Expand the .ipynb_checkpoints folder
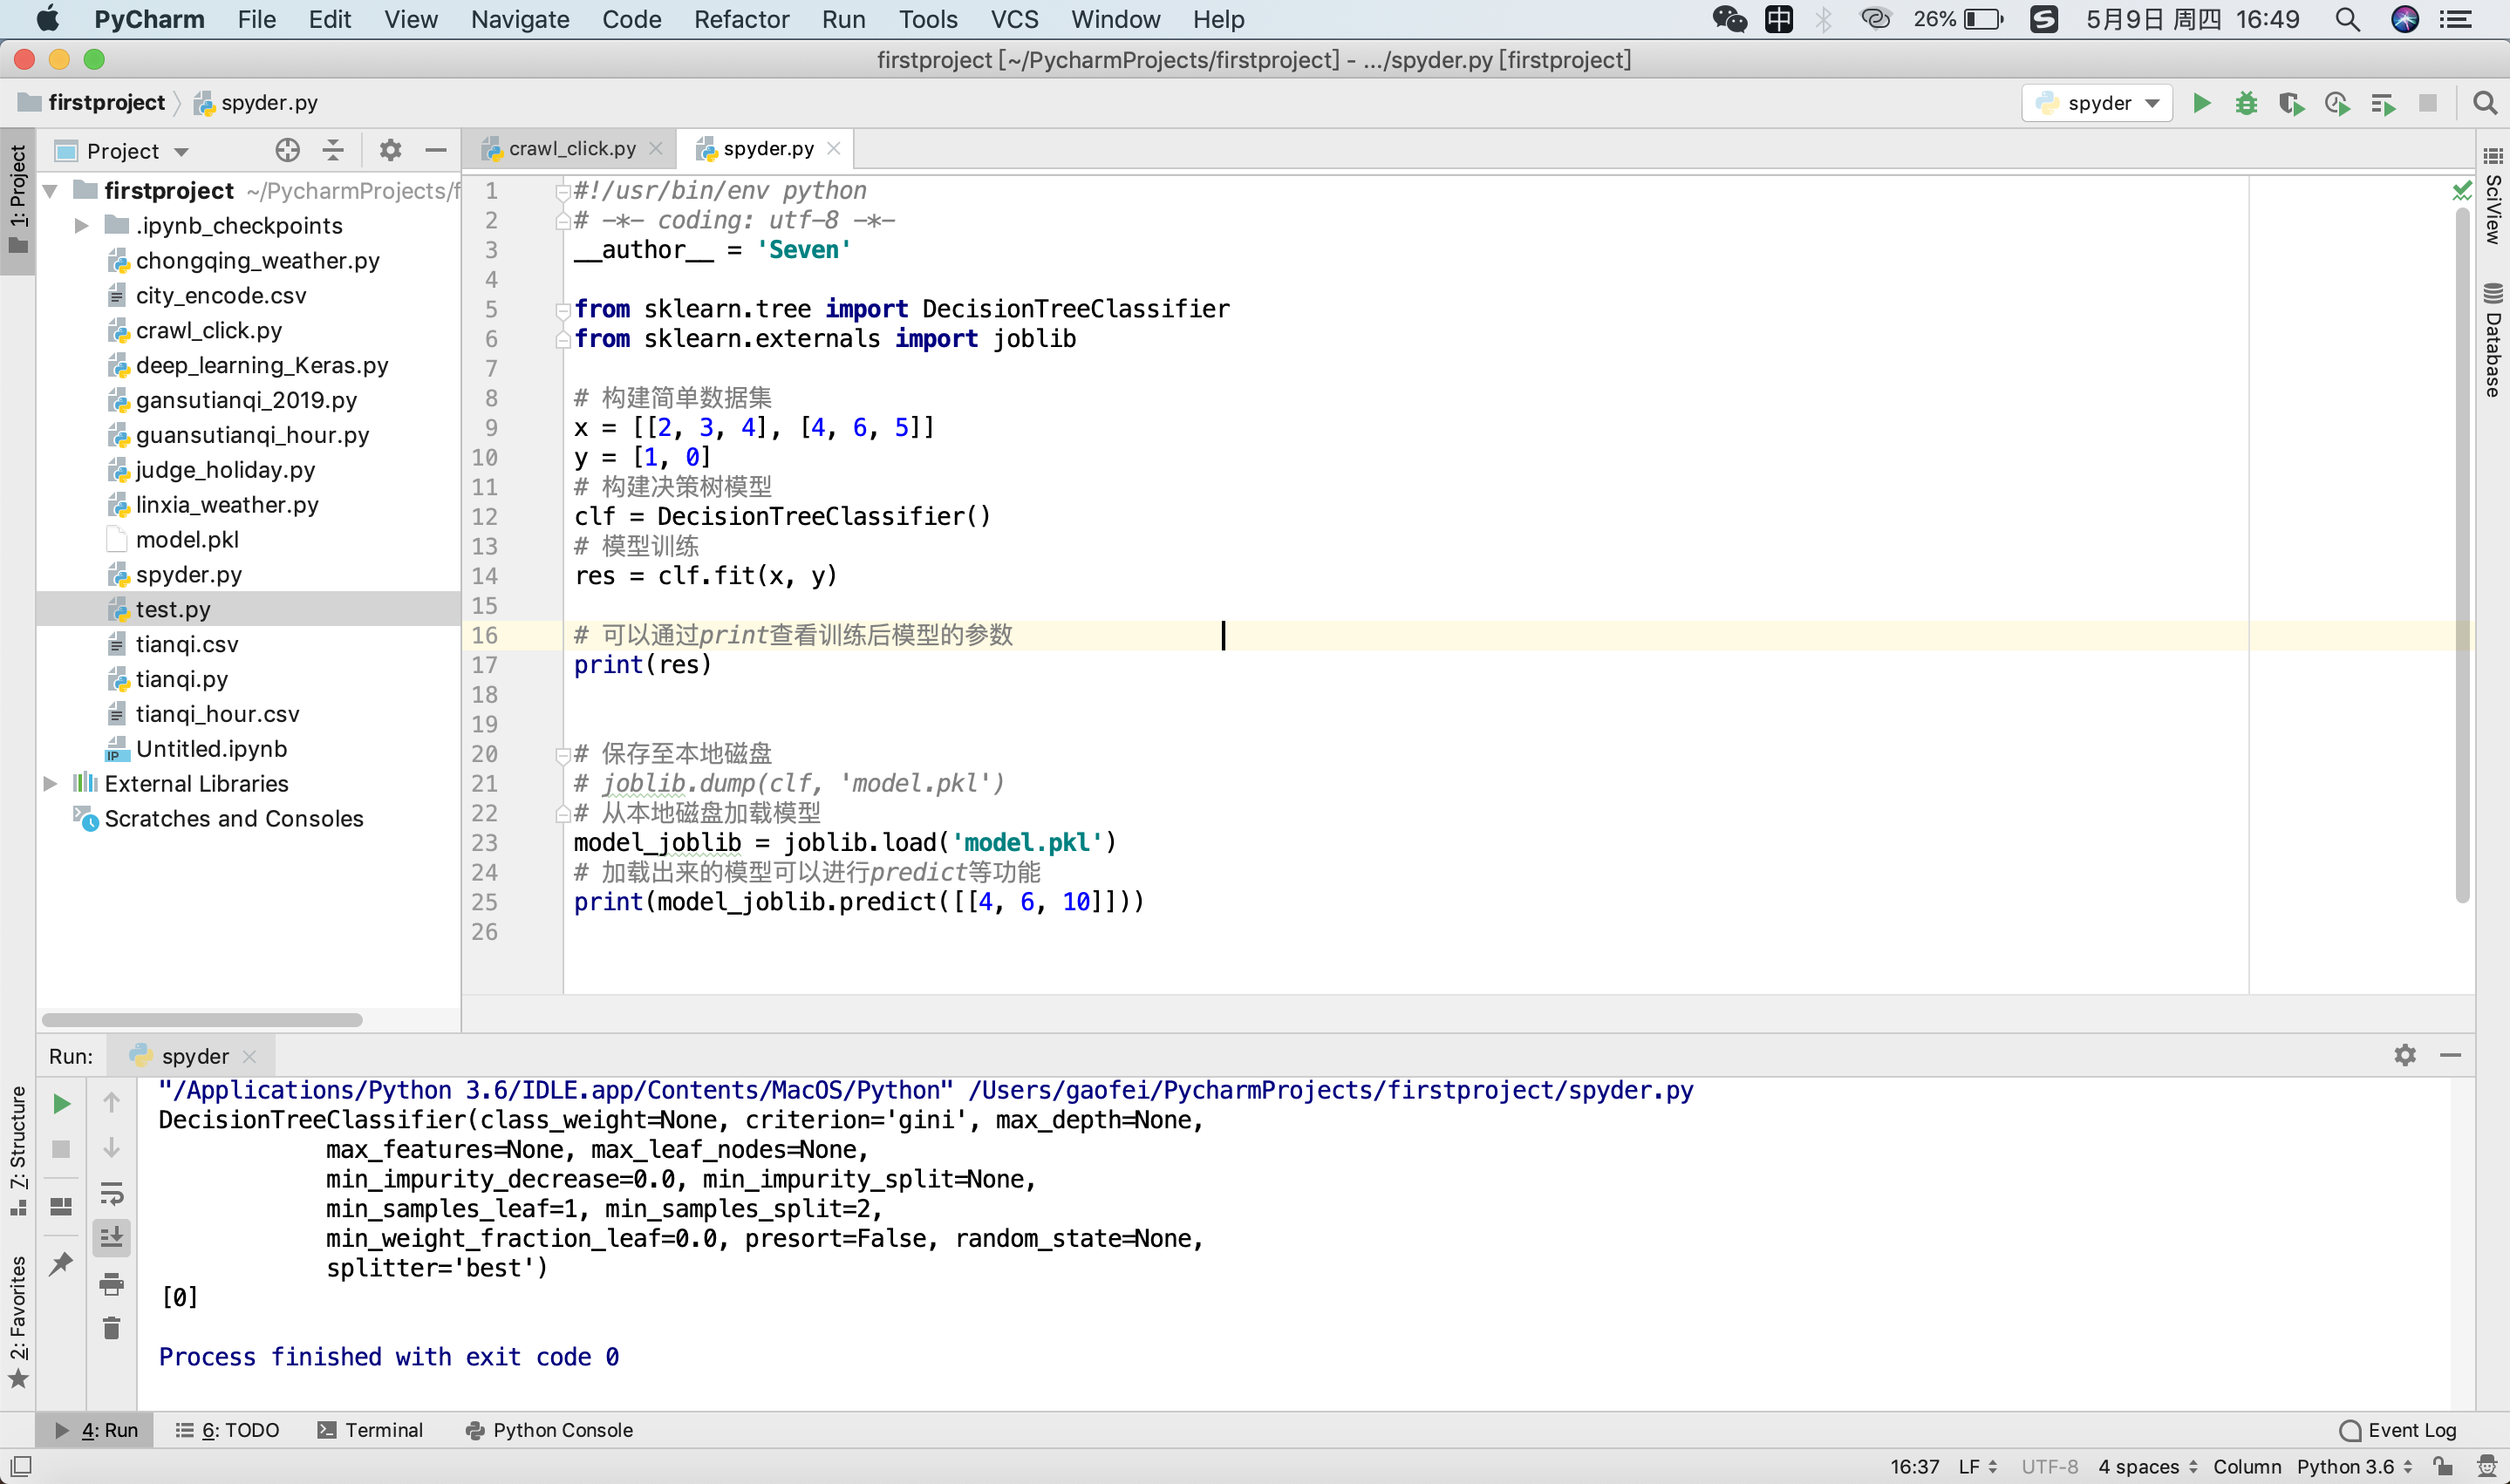The image size is (2510, 1484). click(82, 226)
